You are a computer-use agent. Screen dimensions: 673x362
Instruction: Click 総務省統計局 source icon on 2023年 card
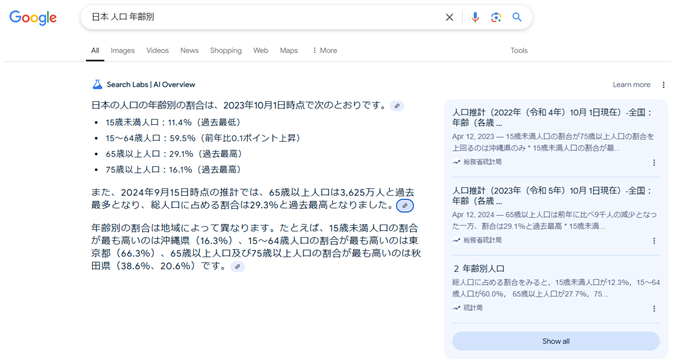tap(456, 240)
